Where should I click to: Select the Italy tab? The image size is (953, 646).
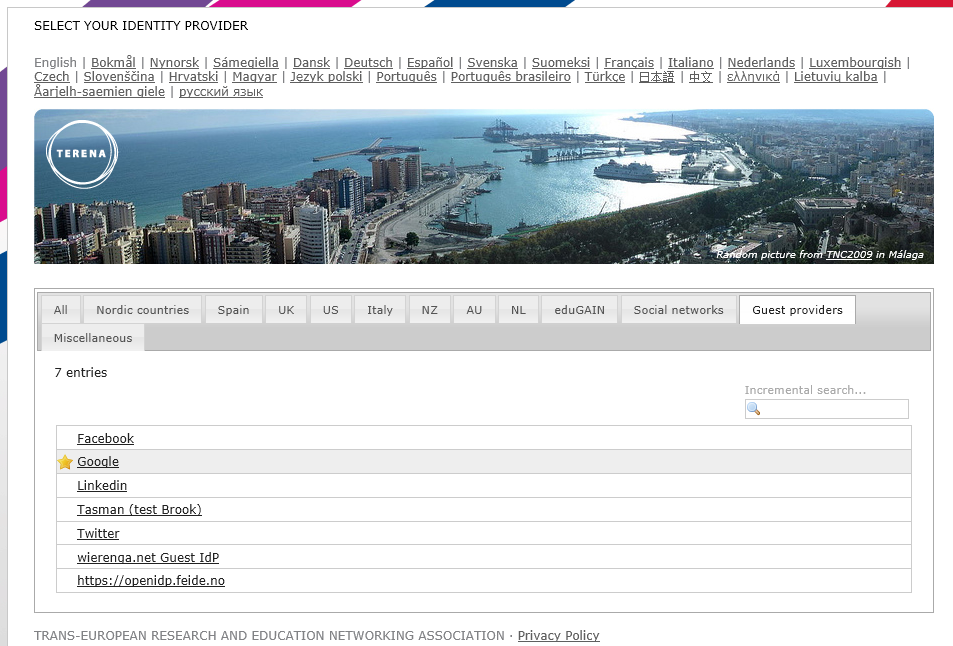pos(380,310)
